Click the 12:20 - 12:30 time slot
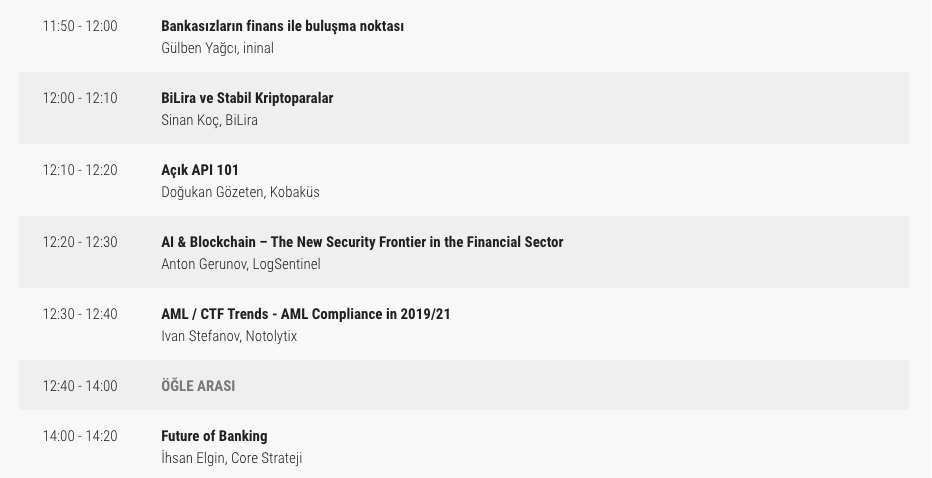 (79, 242)
